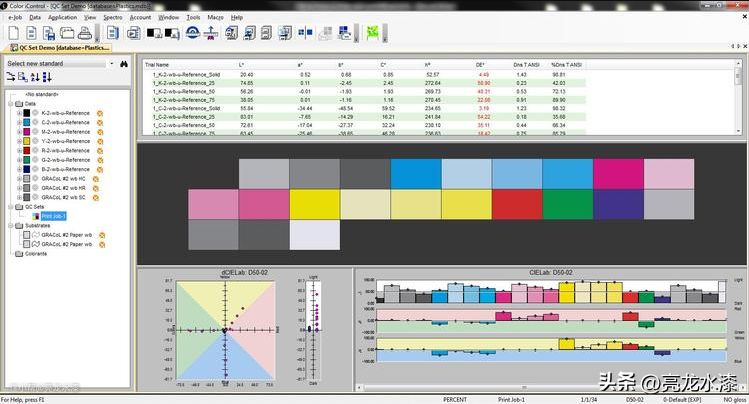Select the M-2-wb-u-Reference standard
Screen dimensions: 749x404
click(66, 131)
